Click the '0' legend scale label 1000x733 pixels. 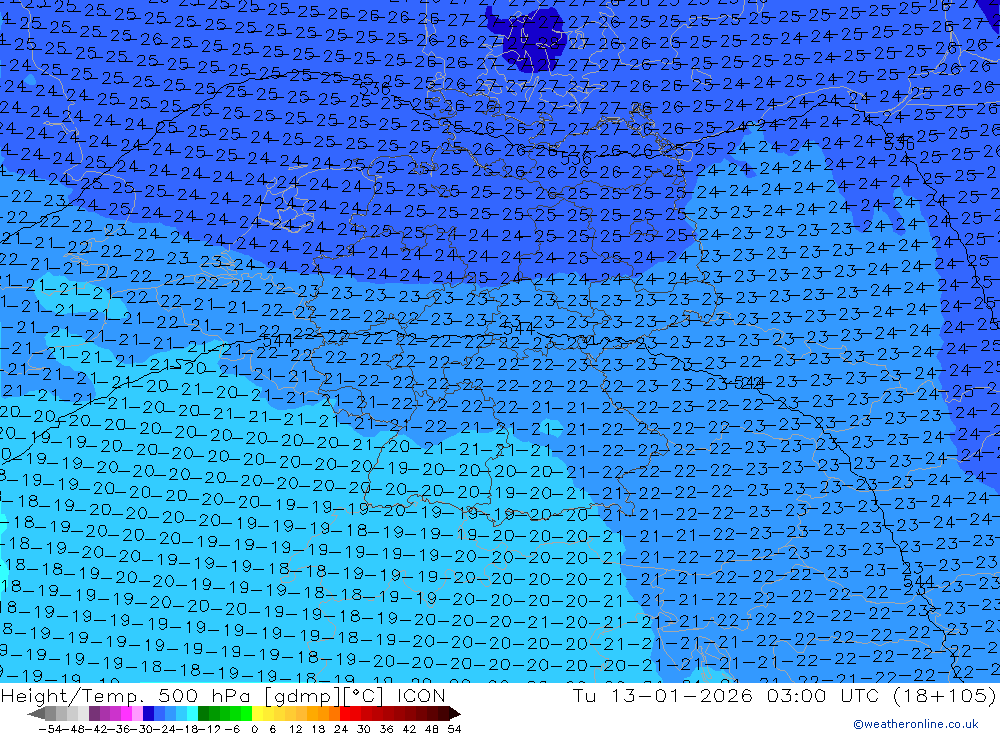tap(254, 729)
